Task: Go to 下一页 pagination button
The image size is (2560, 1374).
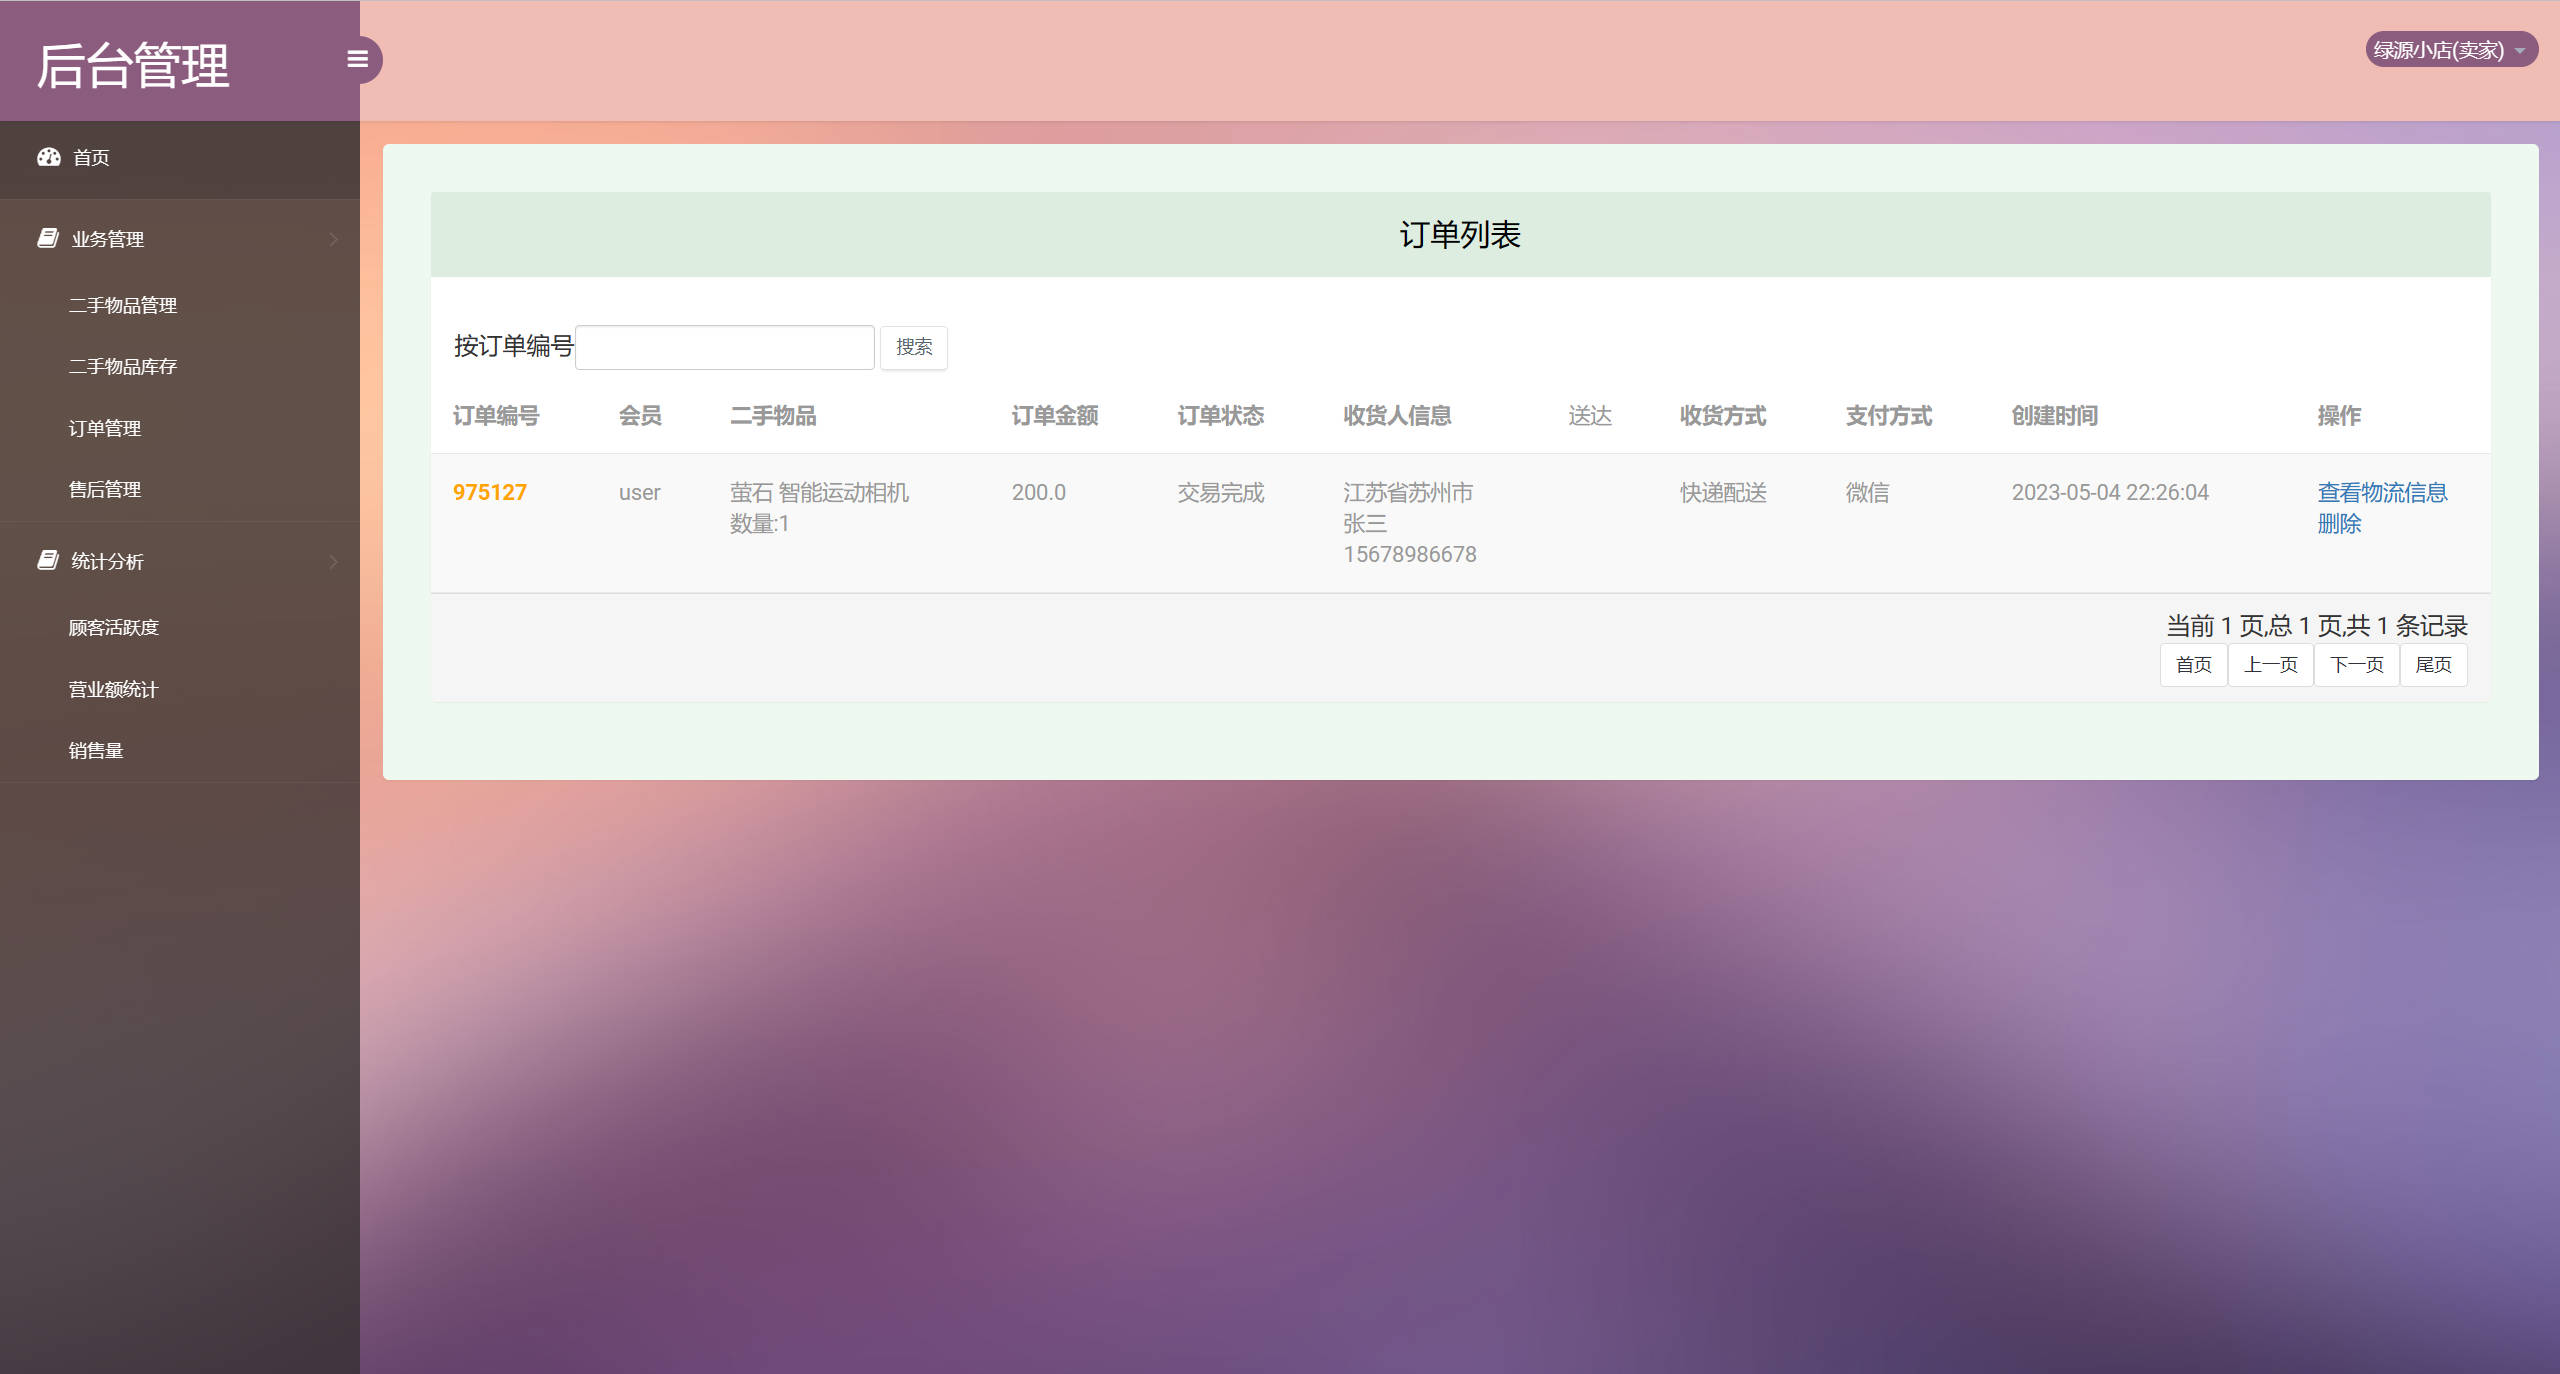Action: pos(2356,664)
